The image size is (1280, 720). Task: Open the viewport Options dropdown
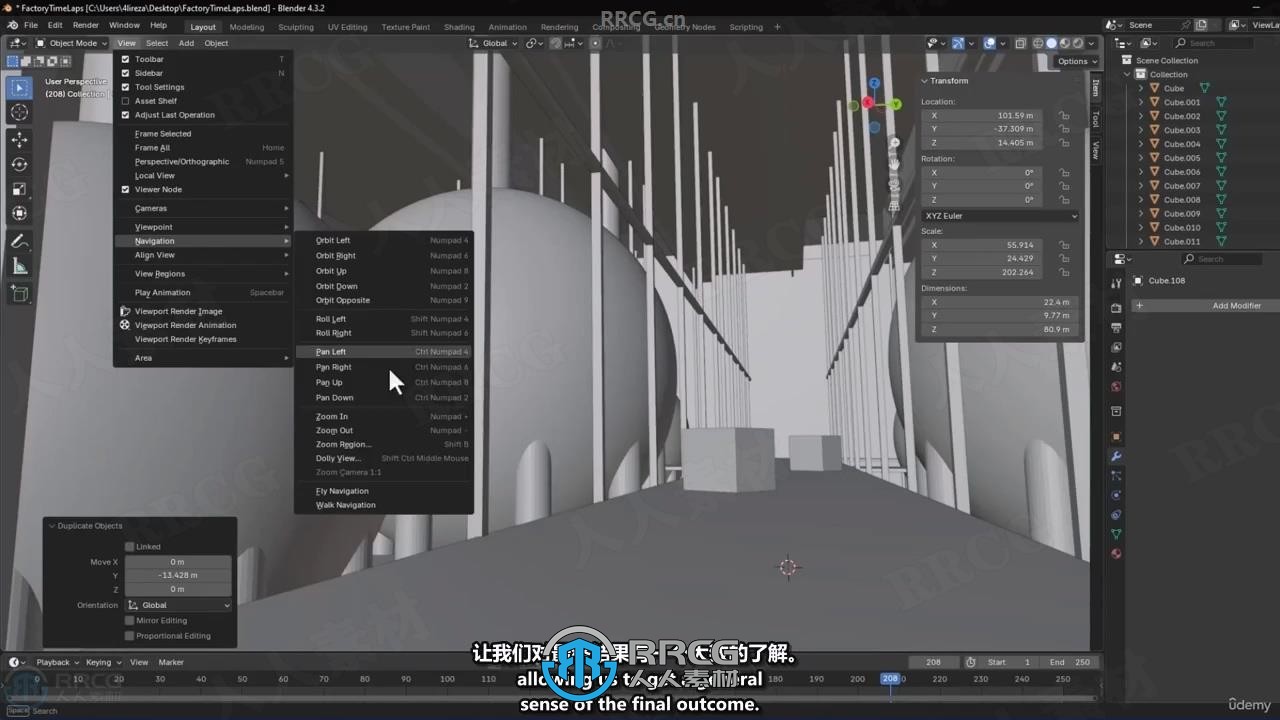tap(1077, 61)
